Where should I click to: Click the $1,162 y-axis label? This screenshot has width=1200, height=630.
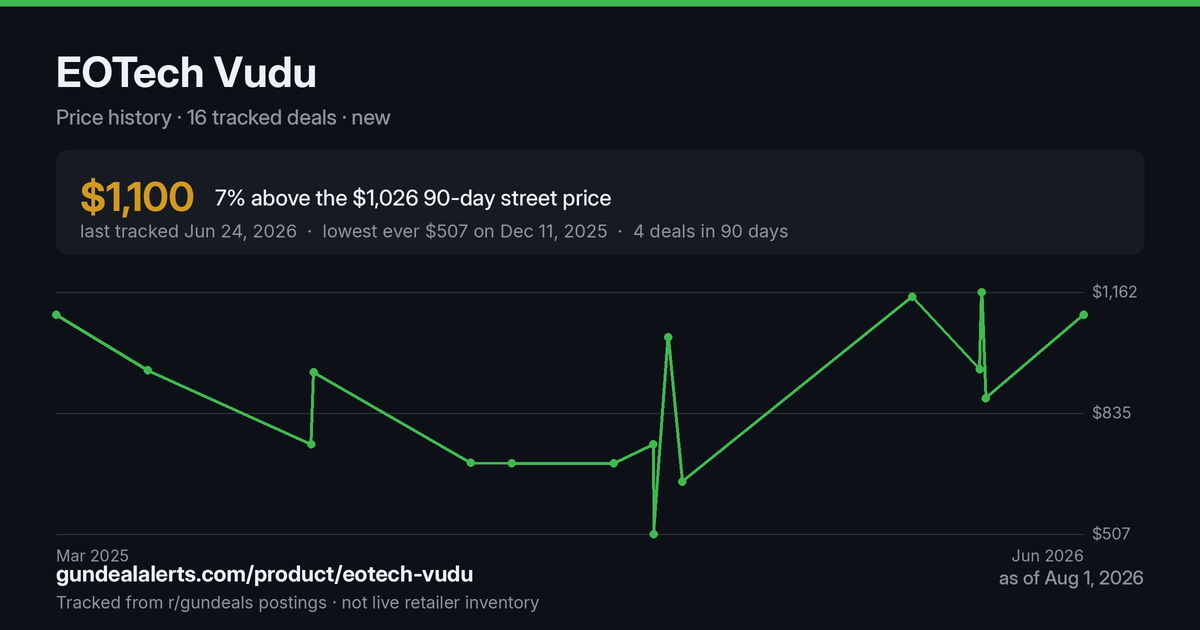(x=1117, y=292)
